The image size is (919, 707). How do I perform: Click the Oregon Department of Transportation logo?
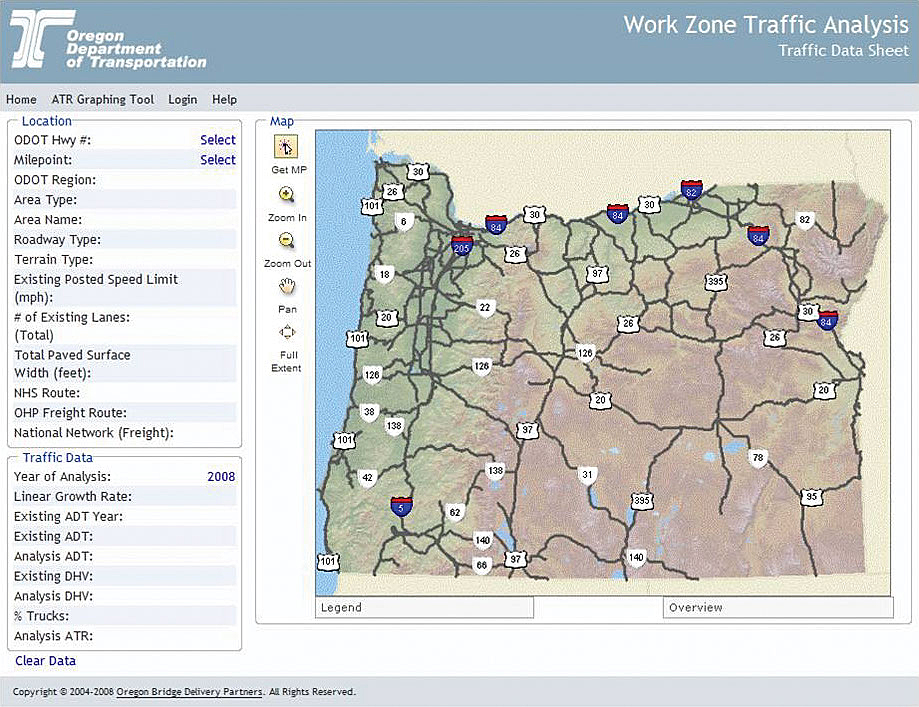click(x=108, y=39)
